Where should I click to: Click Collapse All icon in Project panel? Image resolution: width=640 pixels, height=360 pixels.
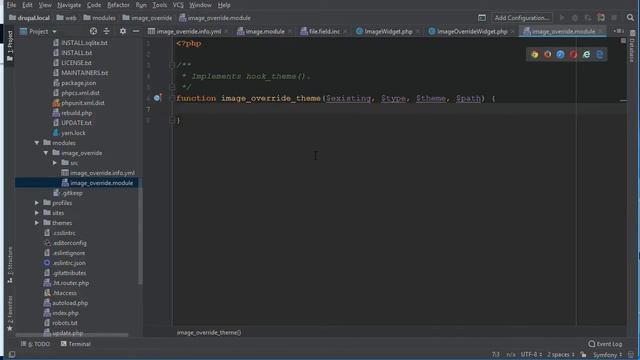(107, 31)
